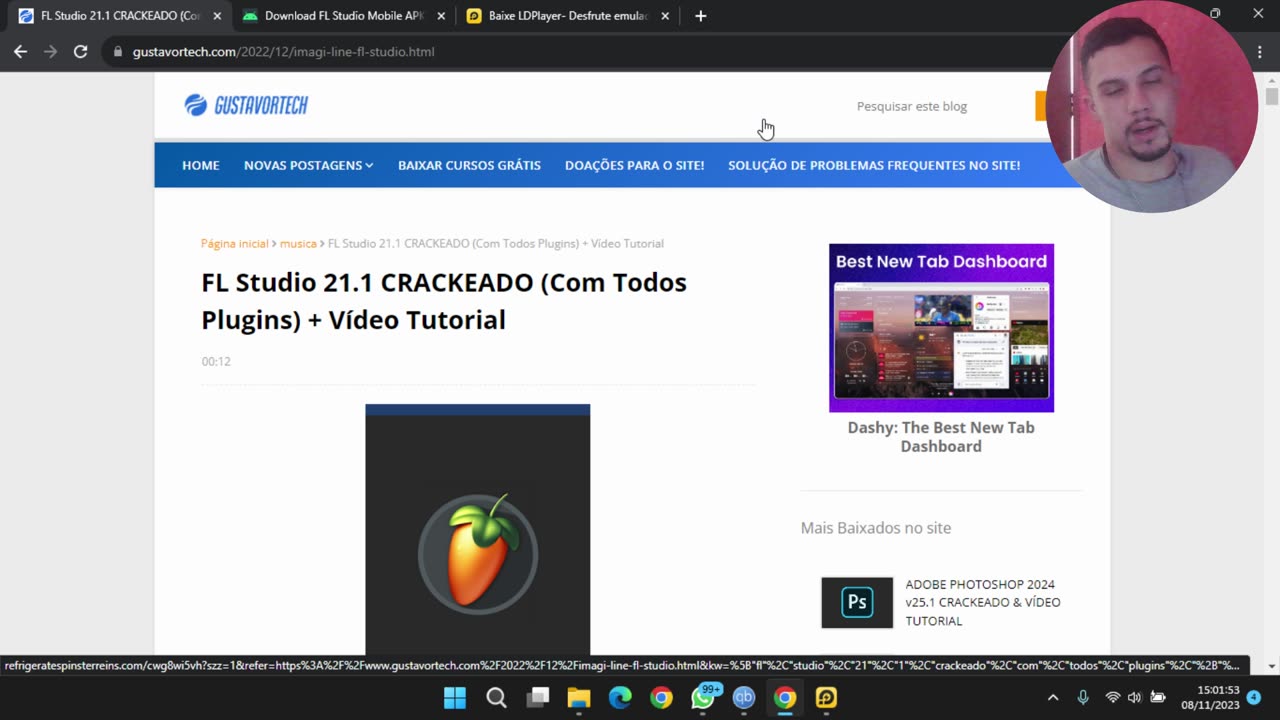Click the Página inicial breadcrumb link

click(234, 243)
